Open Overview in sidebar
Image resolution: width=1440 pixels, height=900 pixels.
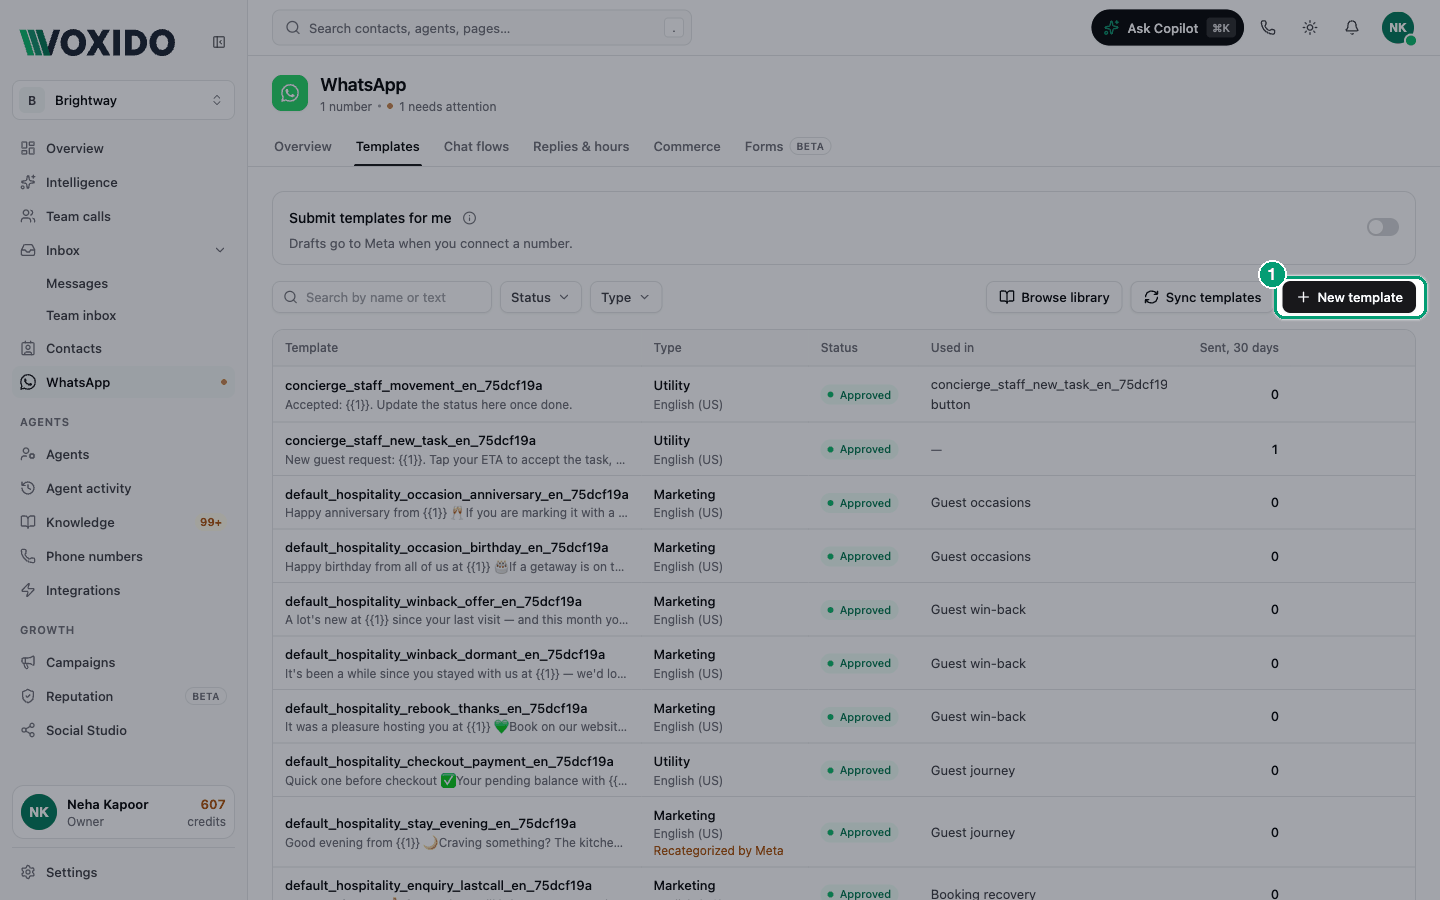(124, 148)
